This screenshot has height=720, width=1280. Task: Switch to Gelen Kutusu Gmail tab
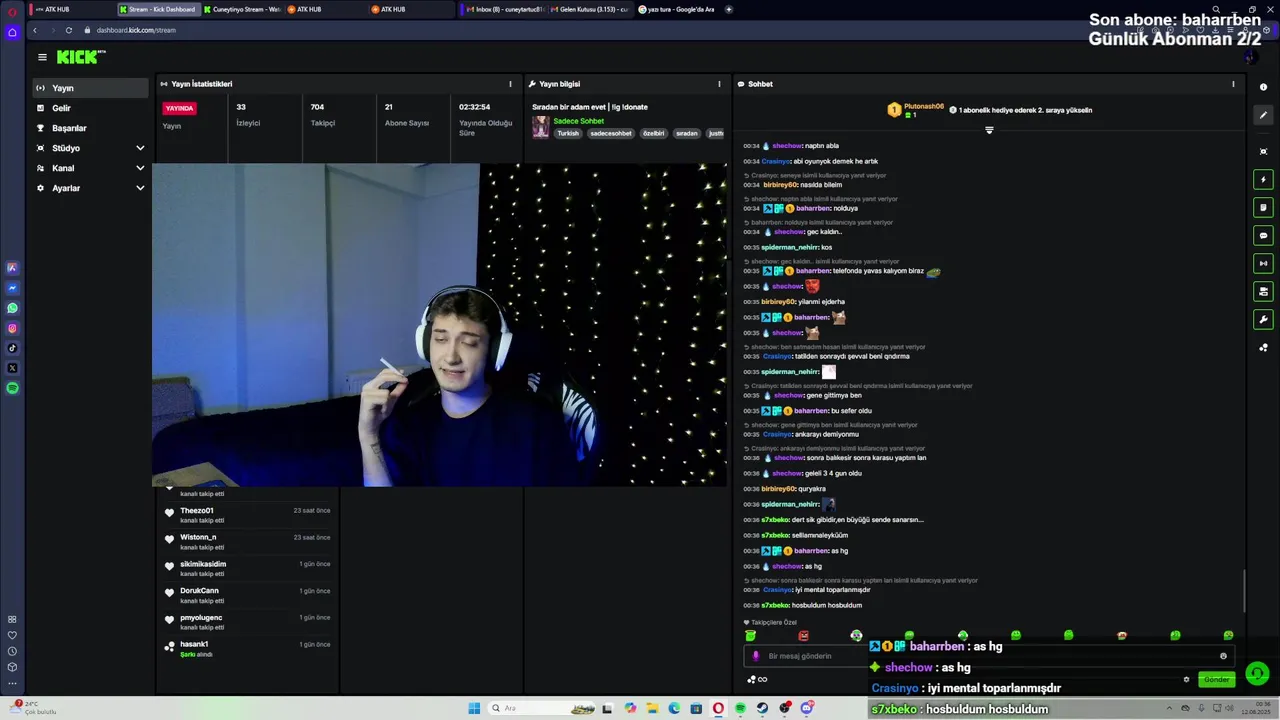point(590,9)
